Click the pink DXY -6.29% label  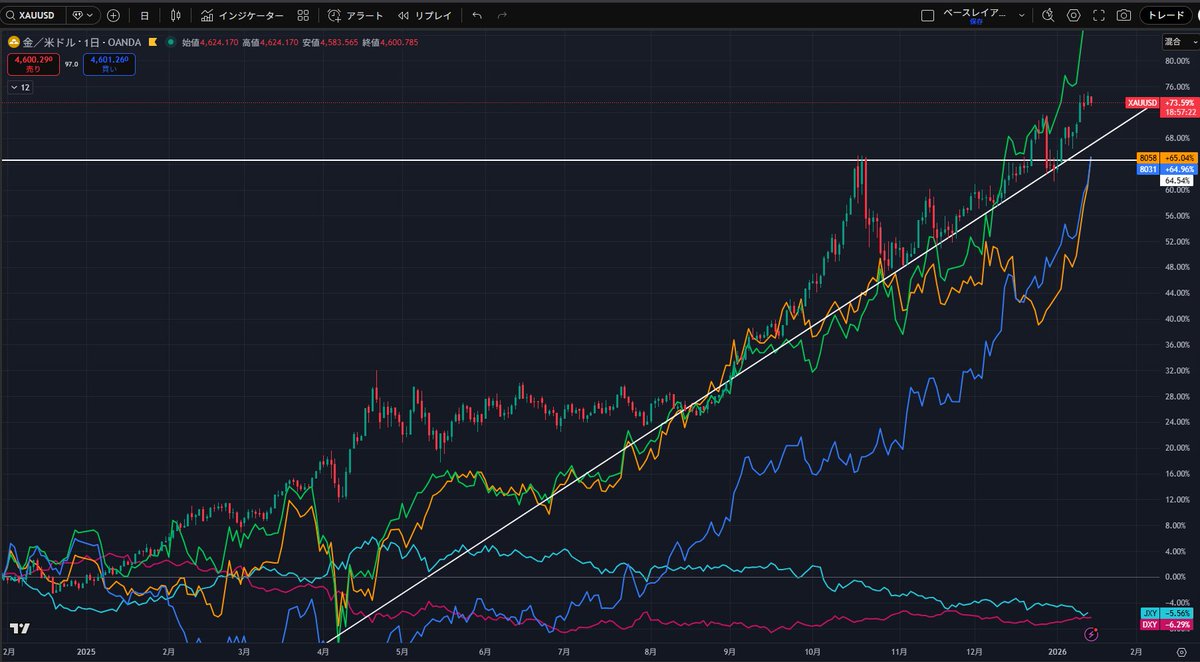[1167, 624]
